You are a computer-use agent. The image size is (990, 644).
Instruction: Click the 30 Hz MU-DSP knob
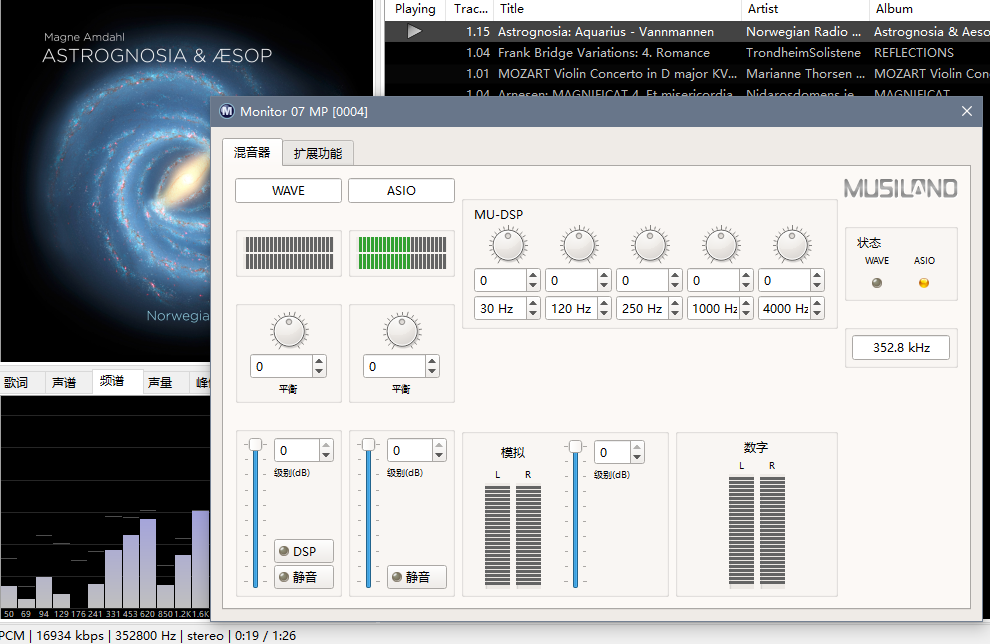pos(508,243)
